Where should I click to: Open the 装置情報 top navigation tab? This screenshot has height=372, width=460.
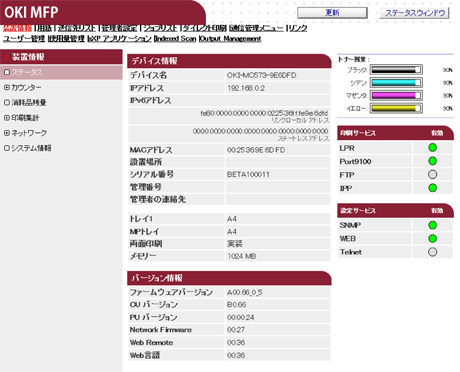click(17, 28)
